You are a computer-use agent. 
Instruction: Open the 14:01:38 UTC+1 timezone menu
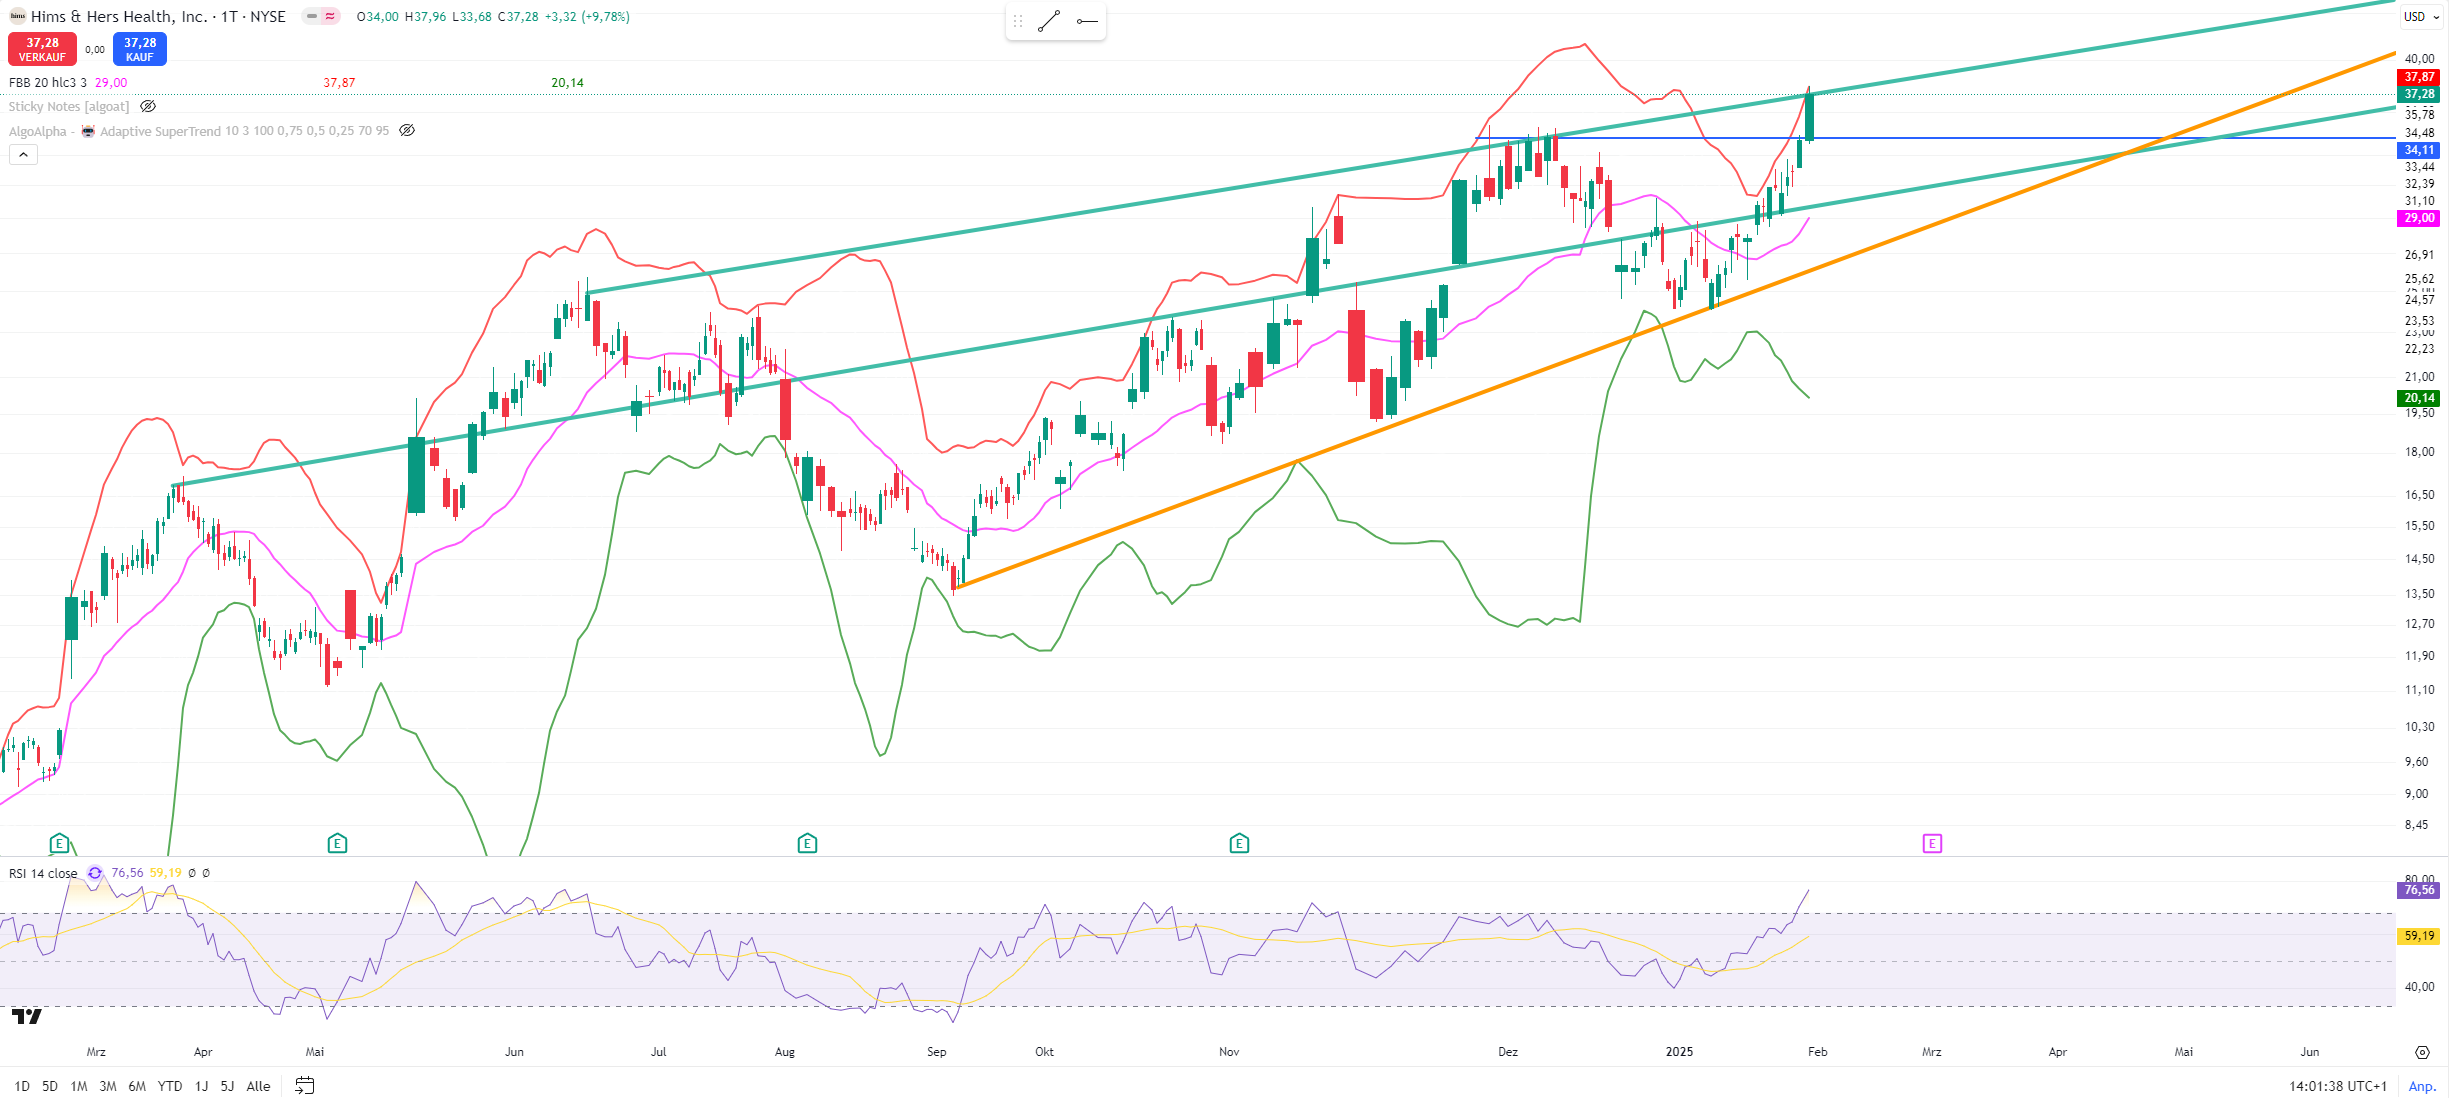2337,1086
